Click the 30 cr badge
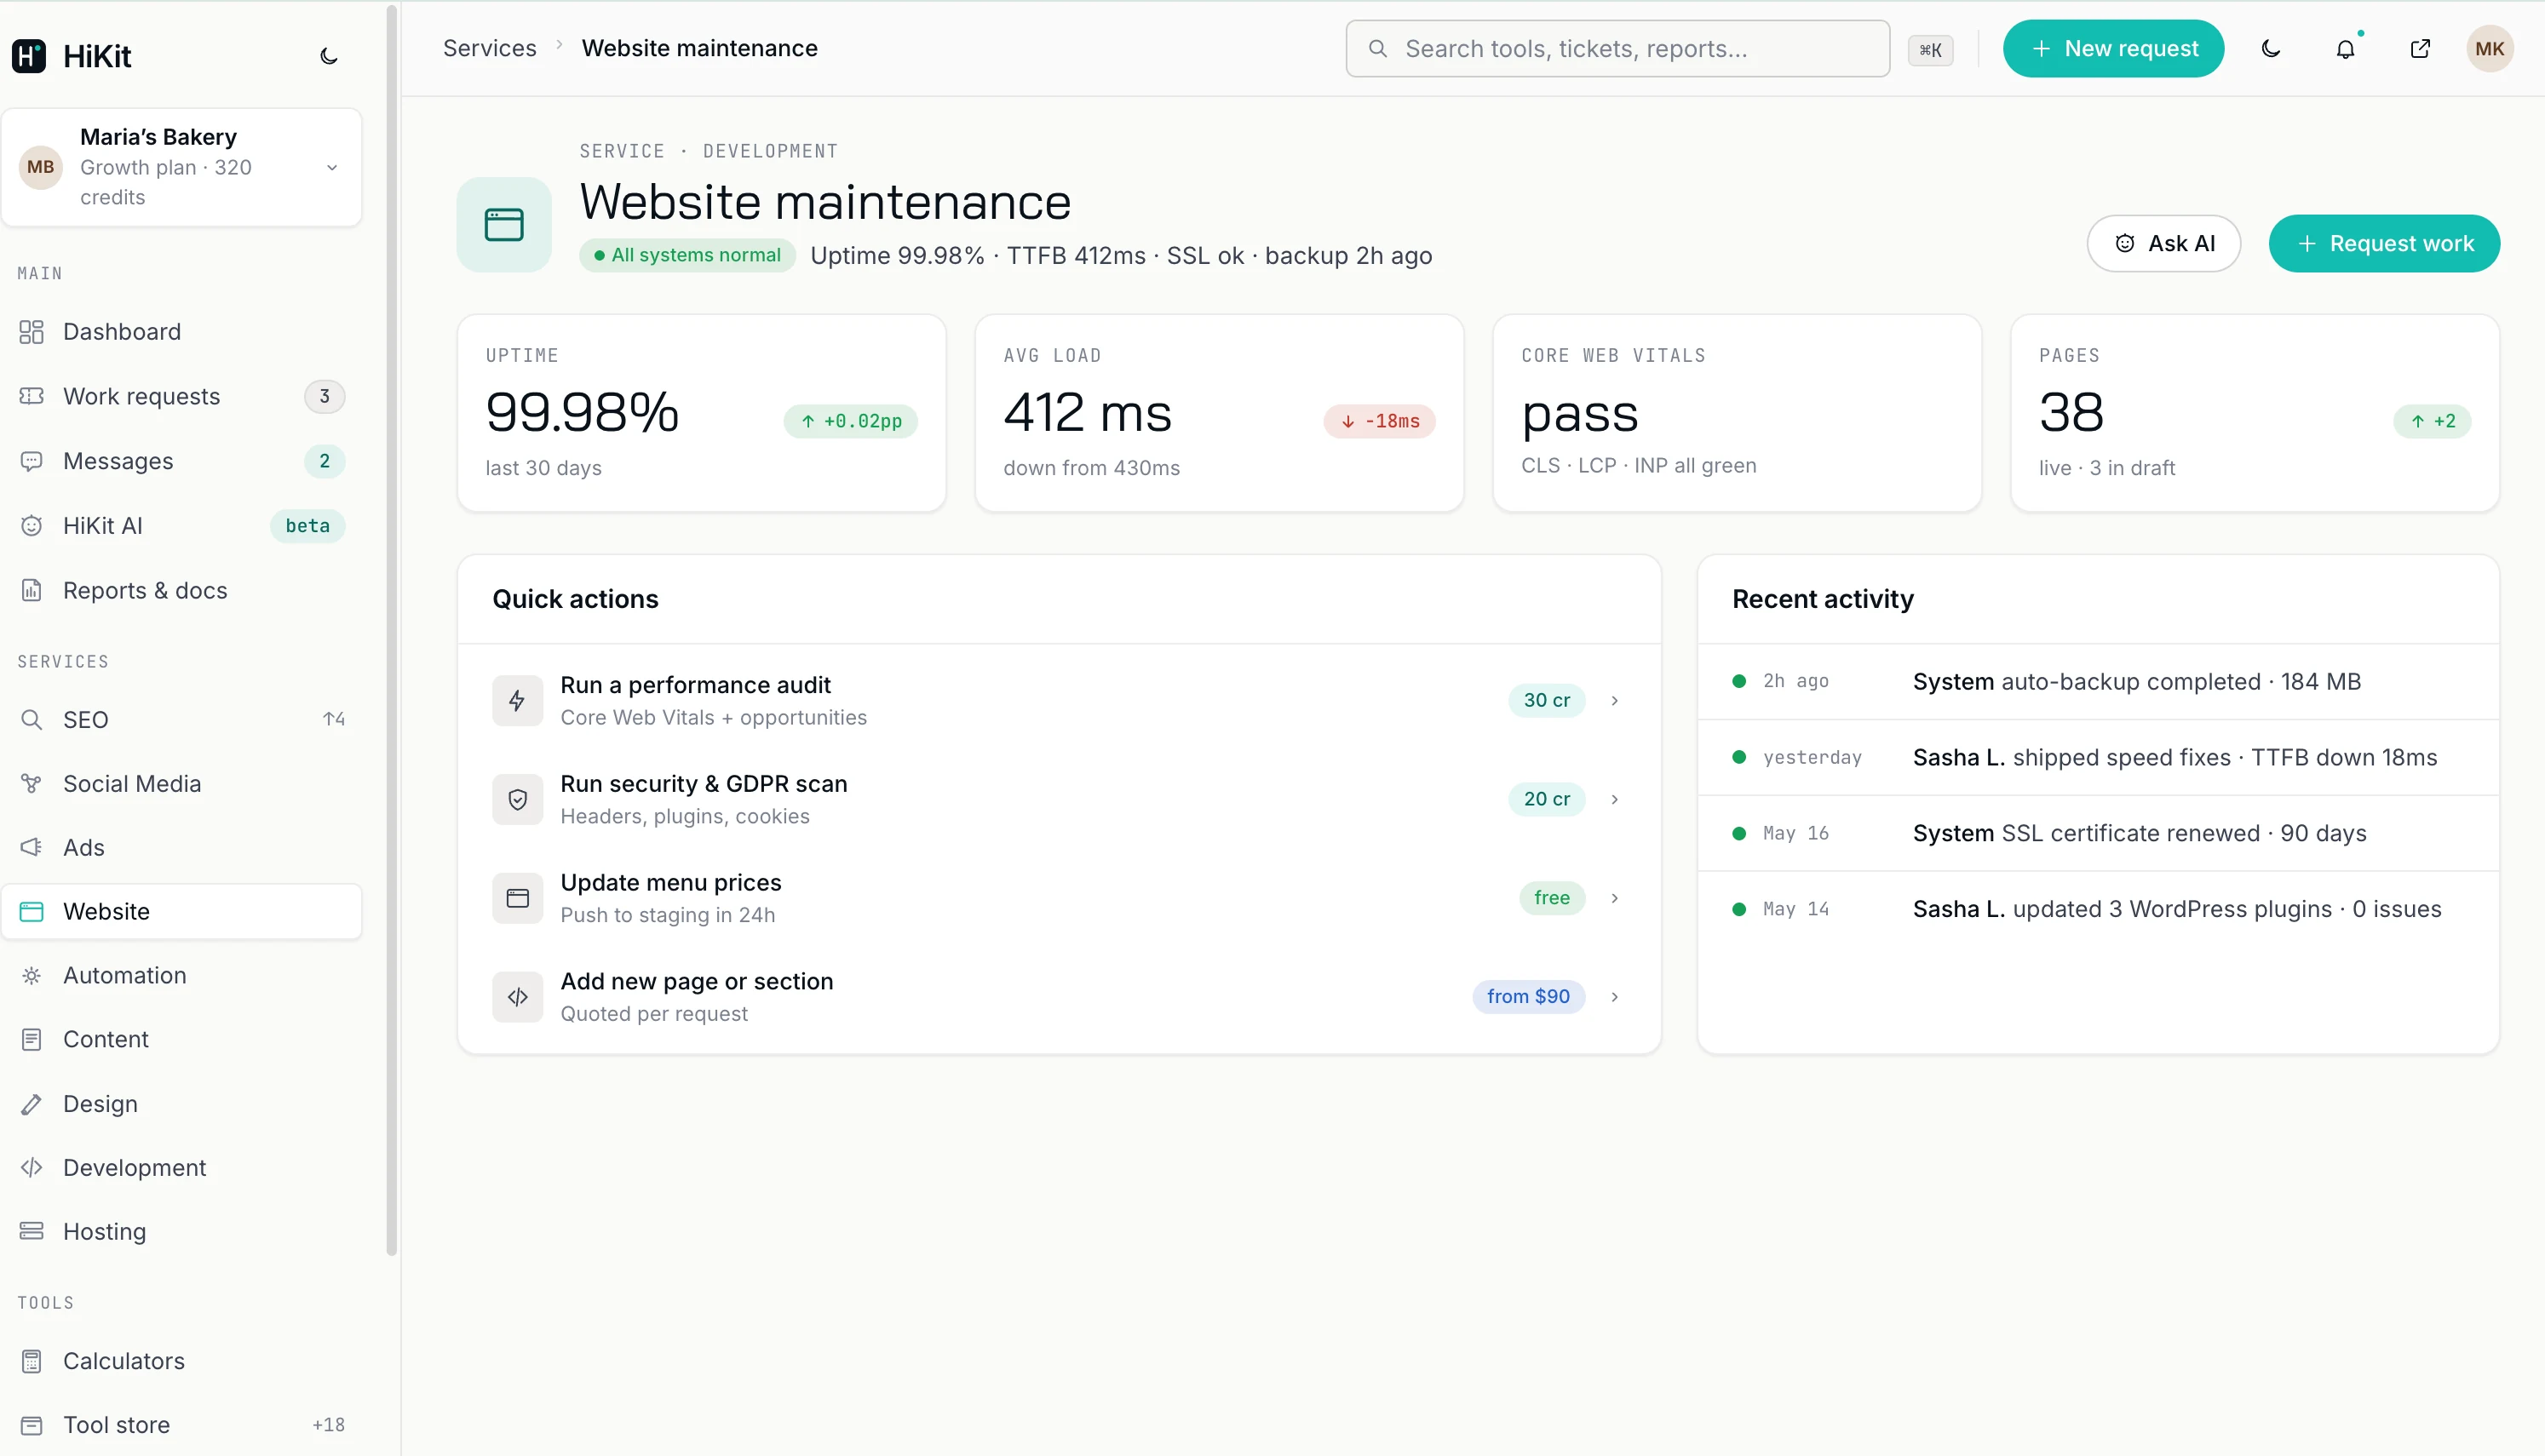The height and width of the screenshot is (1456, 2545). pos(1547,700)
